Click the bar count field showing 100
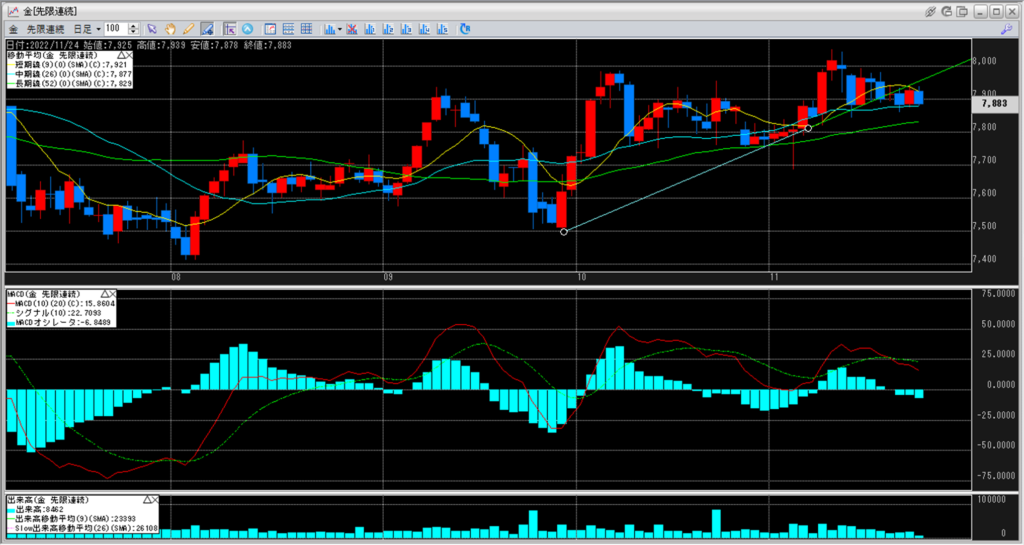The width and height of the screenshot is (1024, 545). click(116, 29)
